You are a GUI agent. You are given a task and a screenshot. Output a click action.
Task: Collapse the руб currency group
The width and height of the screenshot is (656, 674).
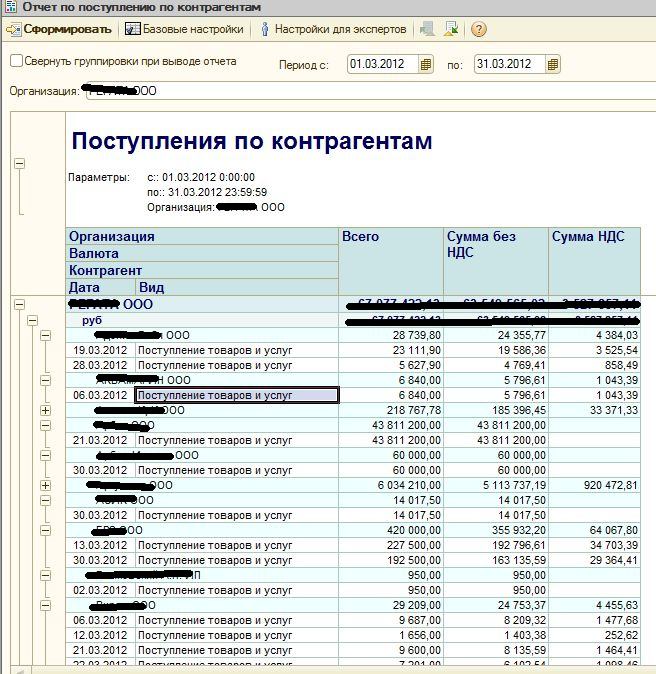click(32, 320)
